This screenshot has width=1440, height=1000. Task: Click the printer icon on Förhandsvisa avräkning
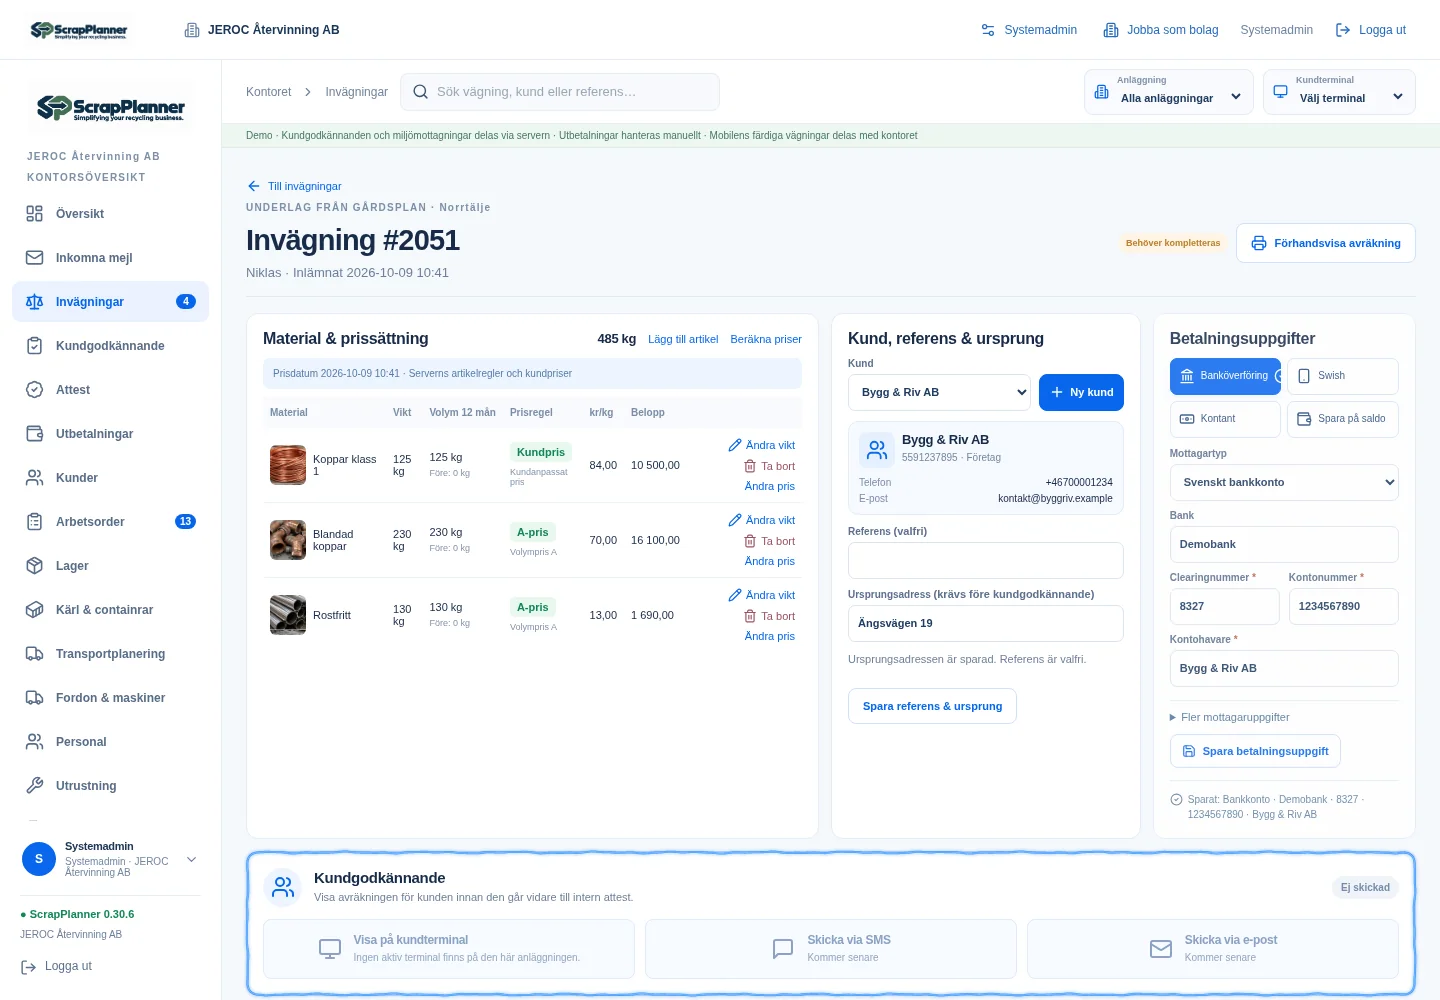pyautogui.click(x=1259, y=243)
